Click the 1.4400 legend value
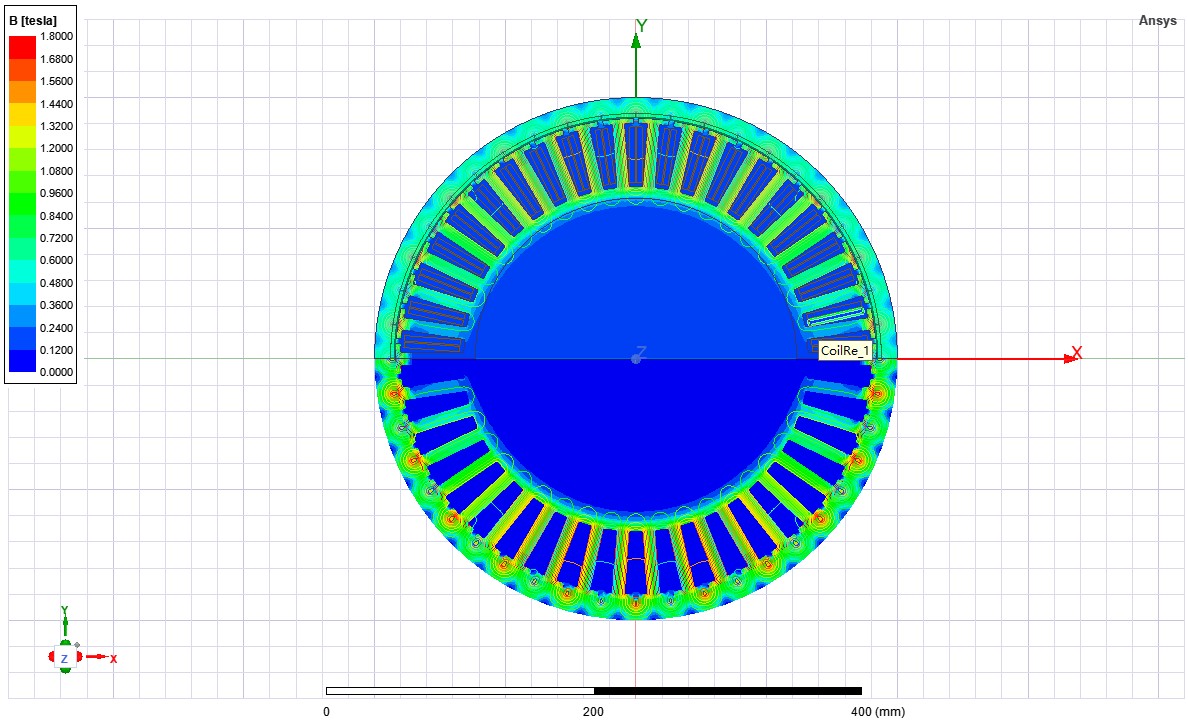The image size is (1188, 722). click(57, 104)
